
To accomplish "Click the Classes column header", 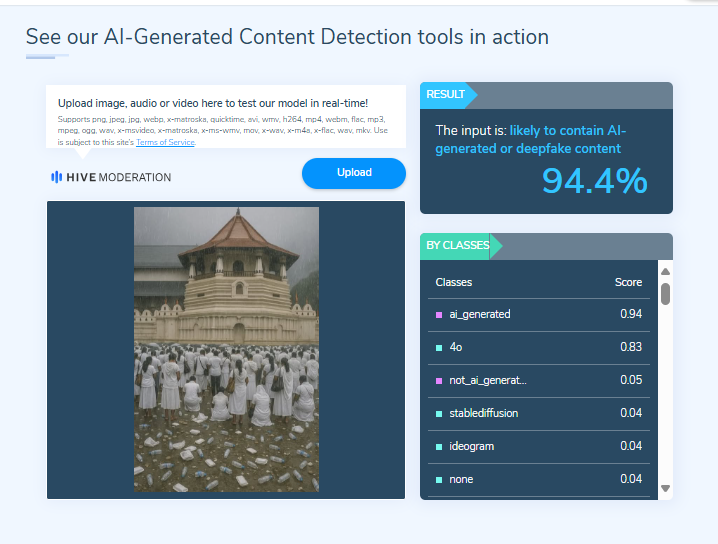I will [453, 282].
